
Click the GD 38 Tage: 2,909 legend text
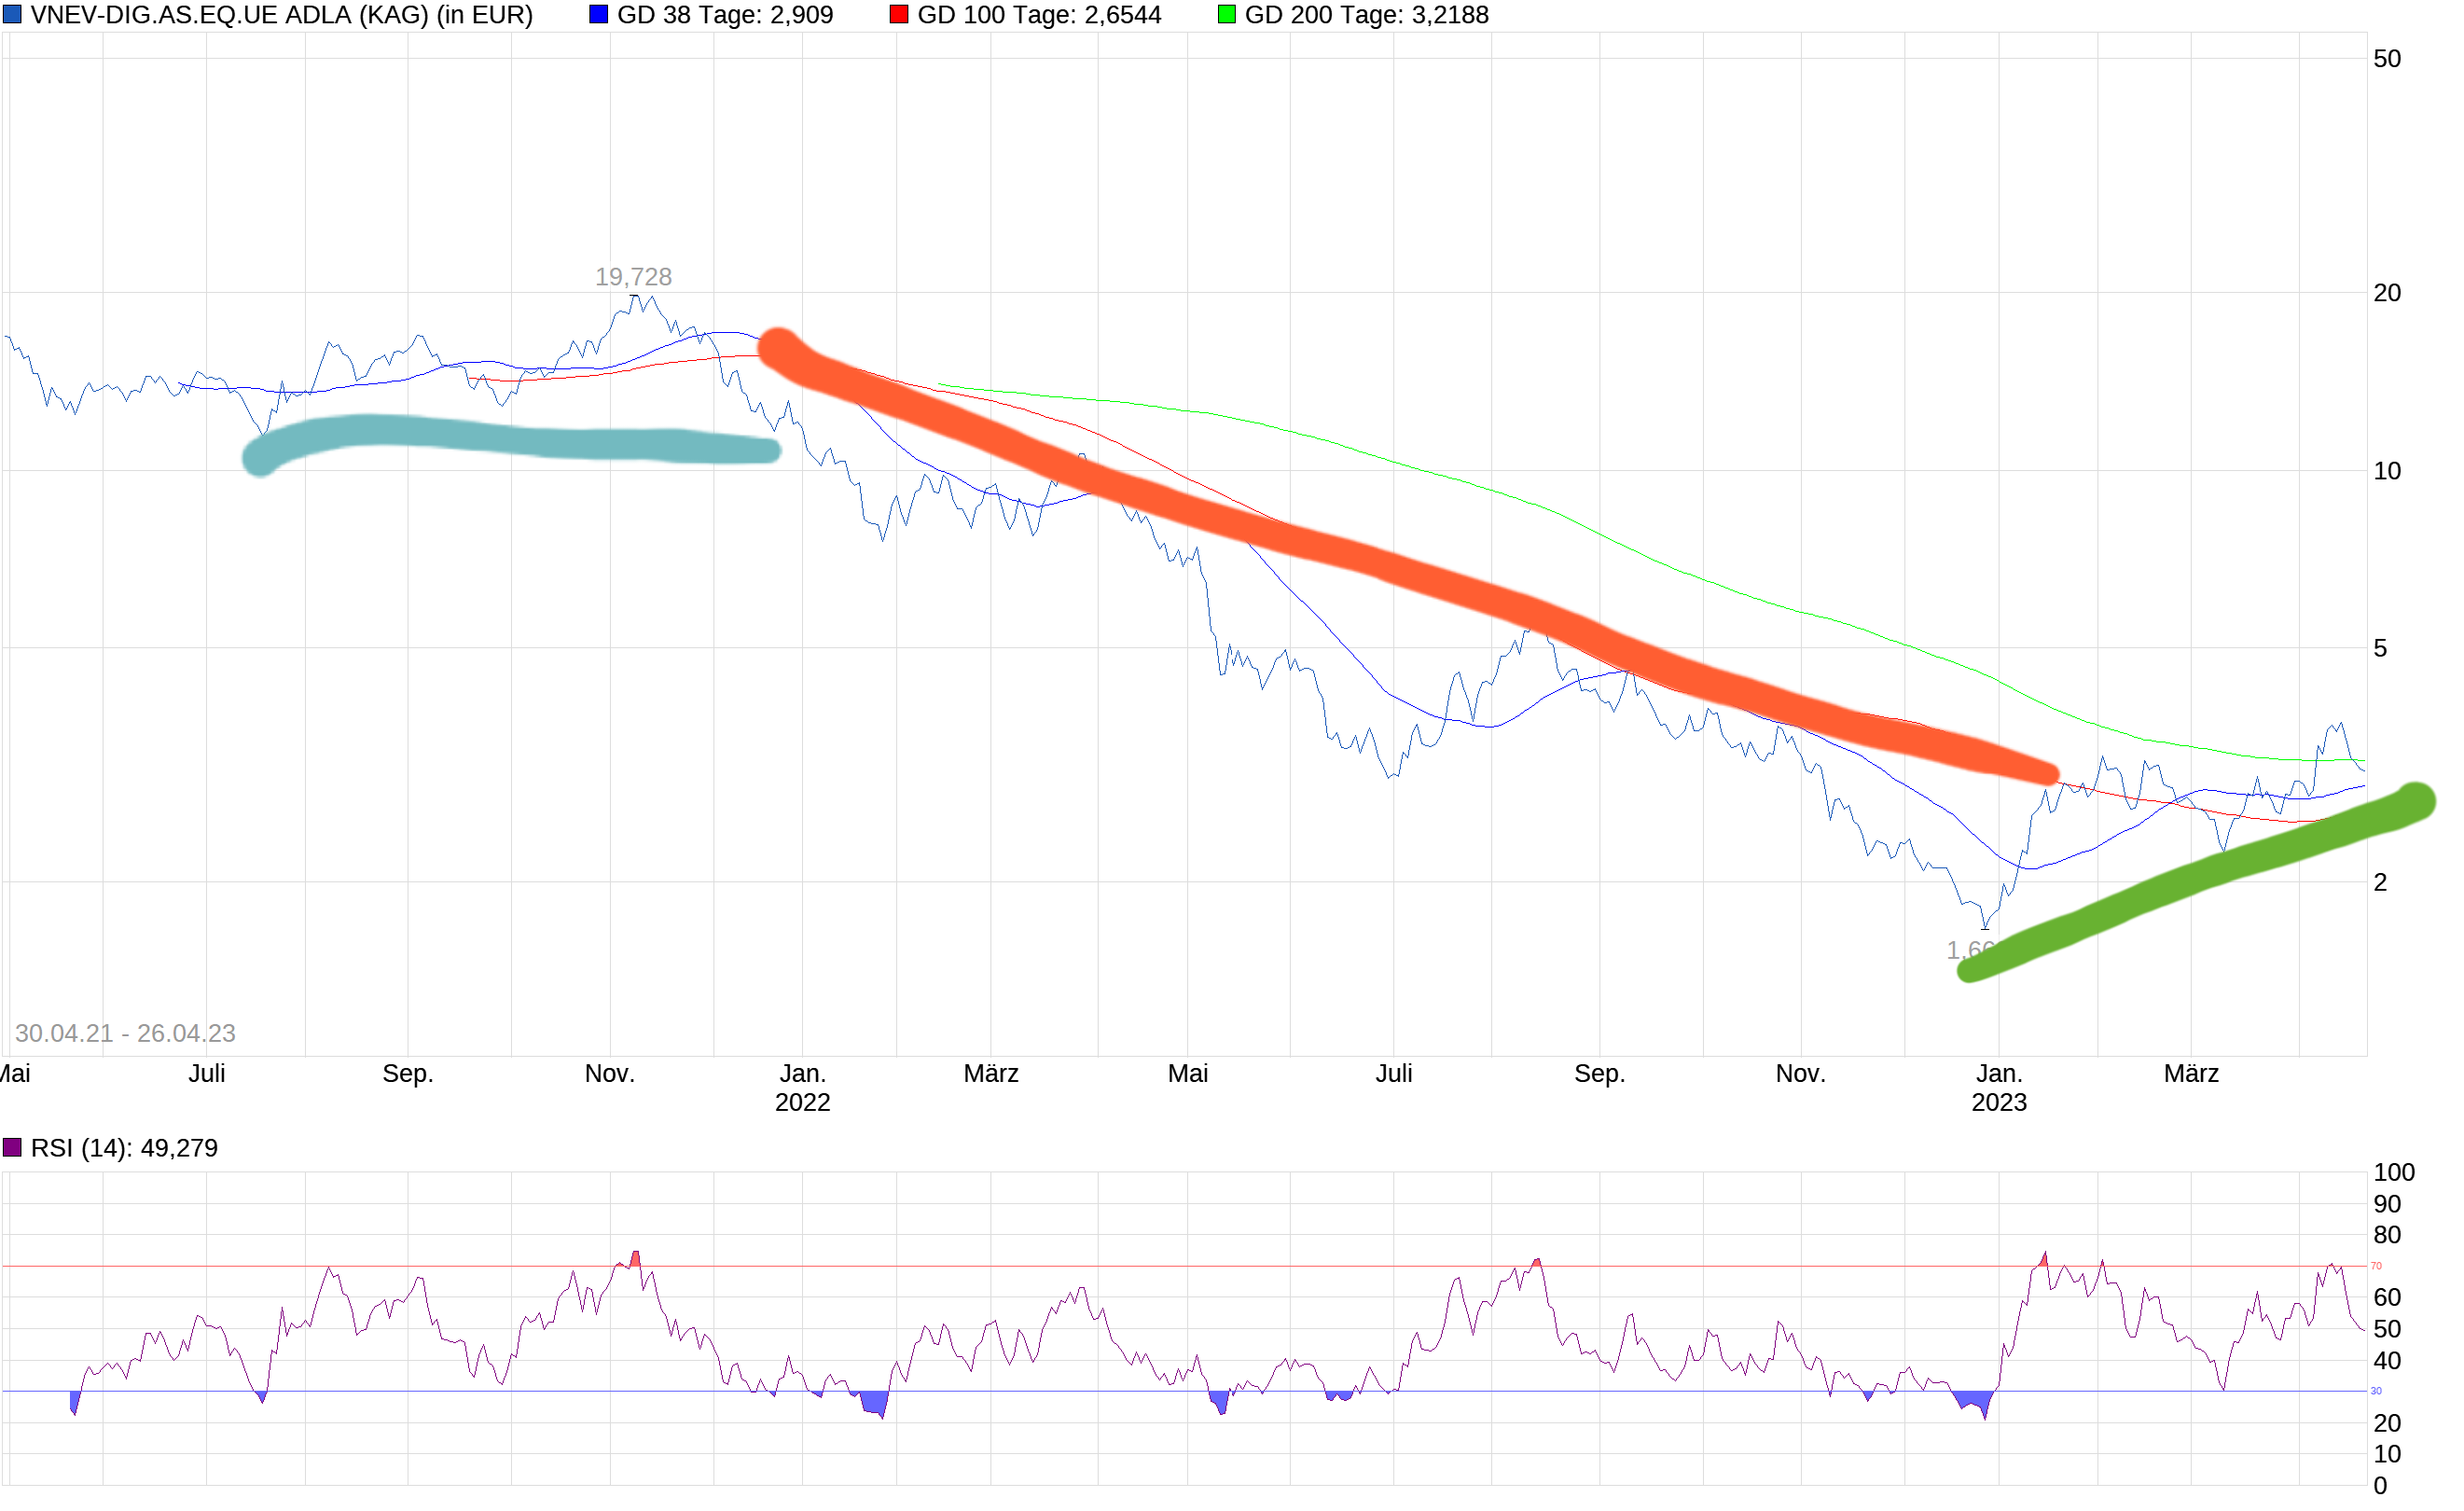point(725,15)
